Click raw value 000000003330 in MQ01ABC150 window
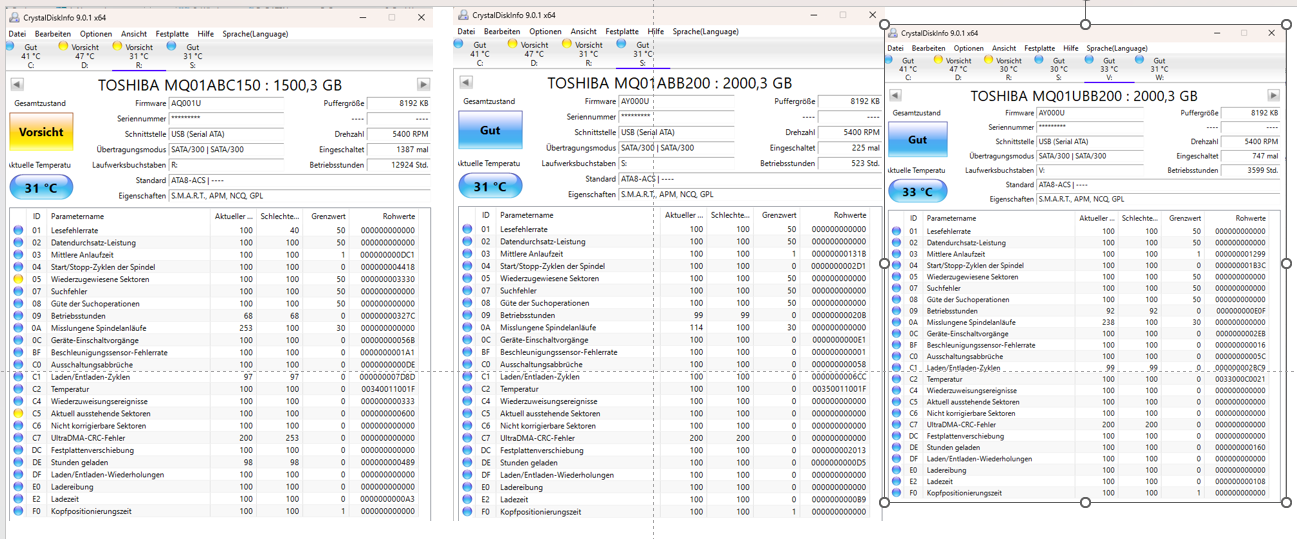Image resolution: width=1297 pixels, height=539 pixels. (387, 279)
